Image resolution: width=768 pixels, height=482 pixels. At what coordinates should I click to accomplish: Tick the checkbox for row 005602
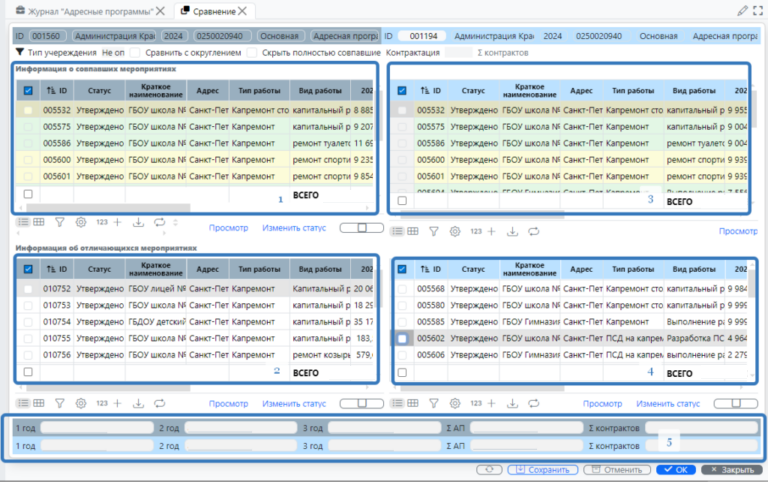(402, 338)
